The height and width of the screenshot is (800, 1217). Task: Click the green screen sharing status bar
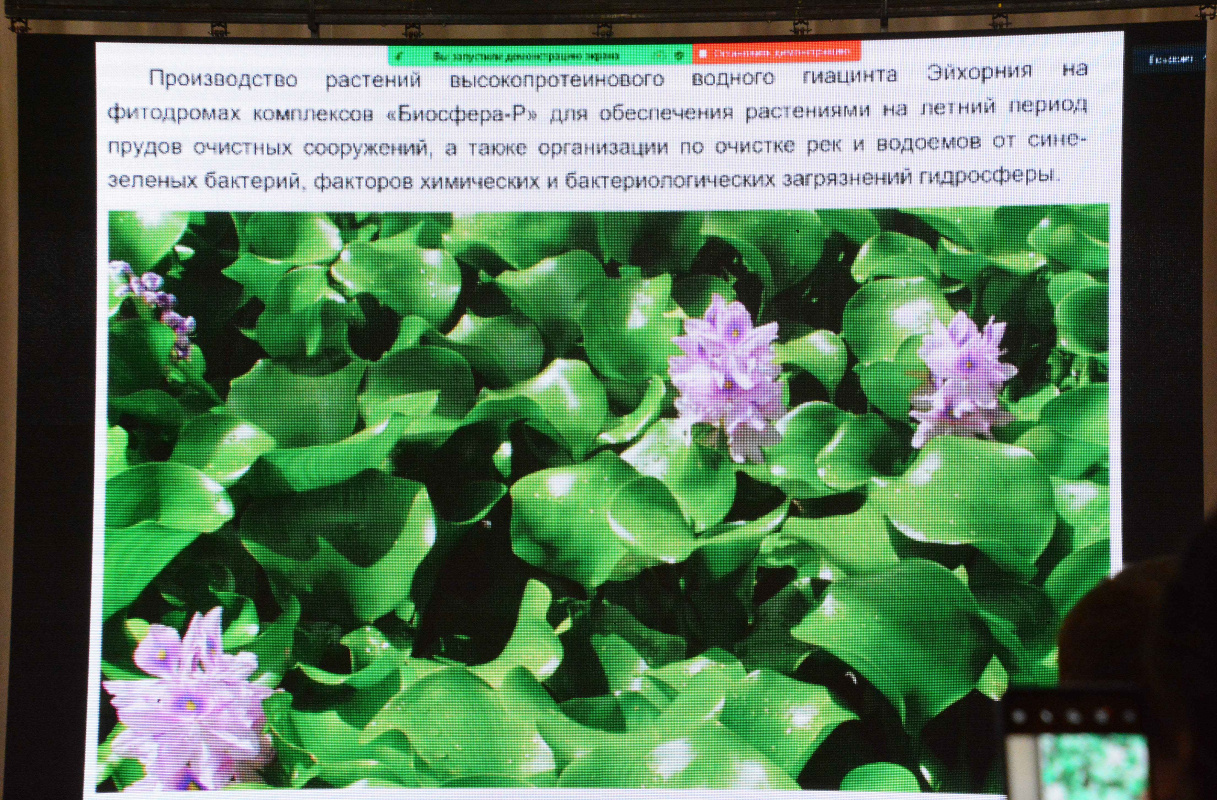530,55
